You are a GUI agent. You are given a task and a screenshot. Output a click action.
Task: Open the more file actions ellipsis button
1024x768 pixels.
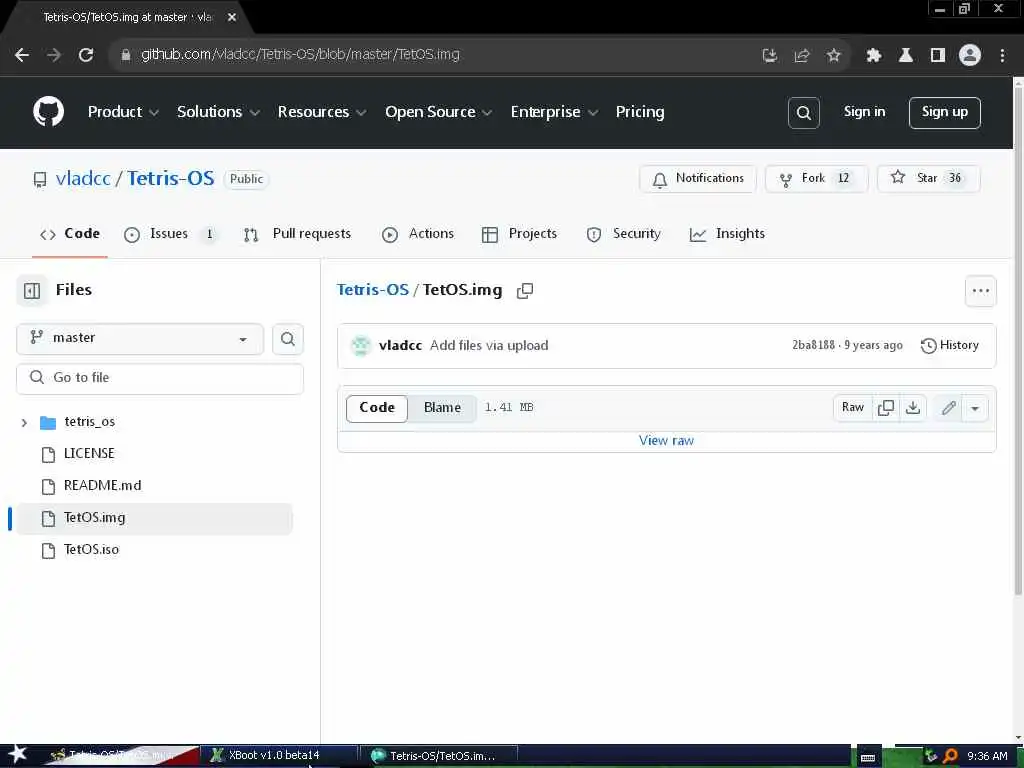[980, 291]
